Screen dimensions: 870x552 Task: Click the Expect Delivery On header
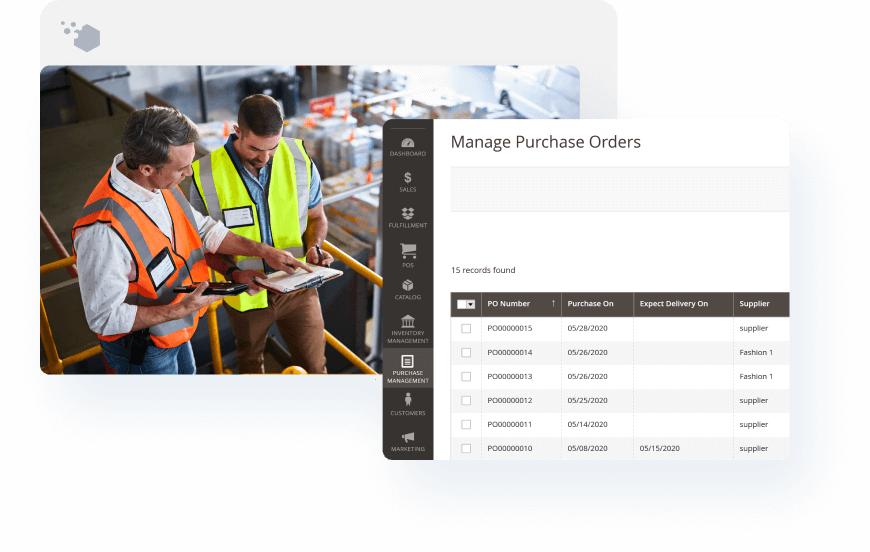[673, 304]
